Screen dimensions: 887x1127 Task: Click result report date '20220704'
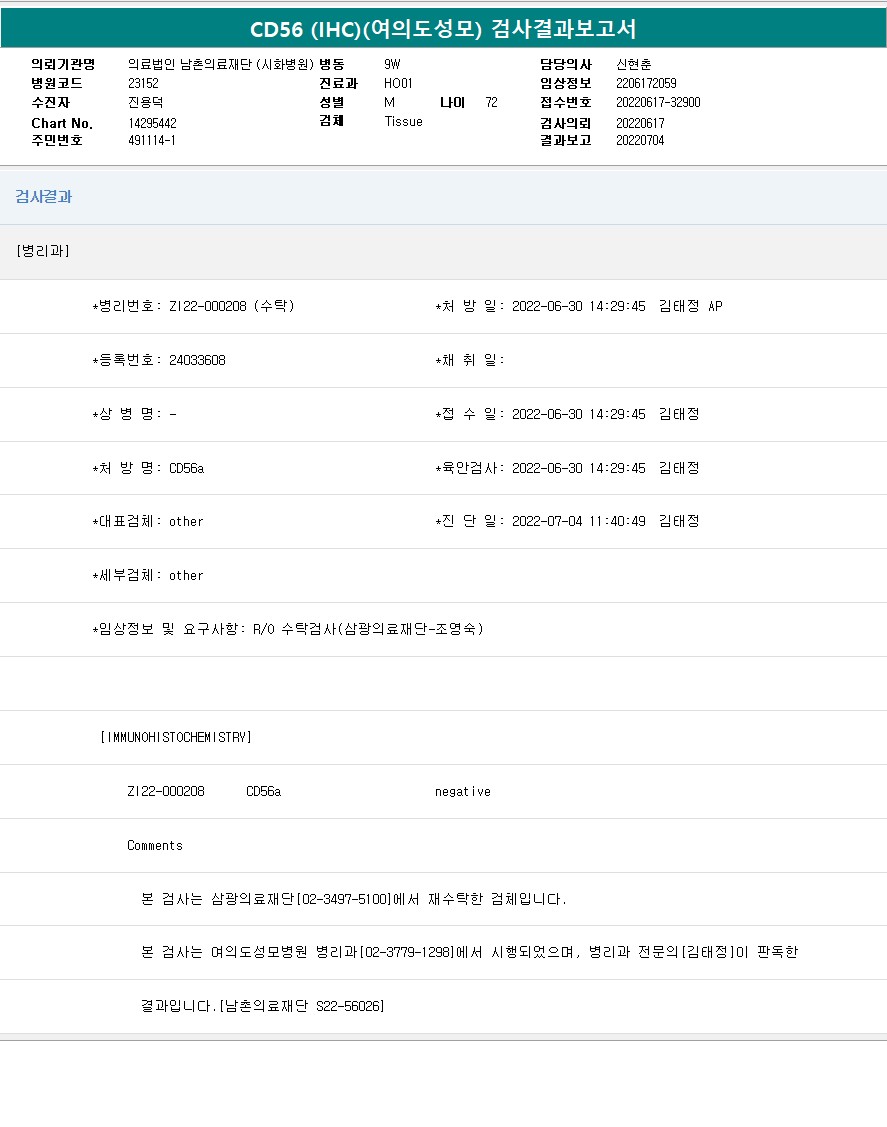[640, 140]
